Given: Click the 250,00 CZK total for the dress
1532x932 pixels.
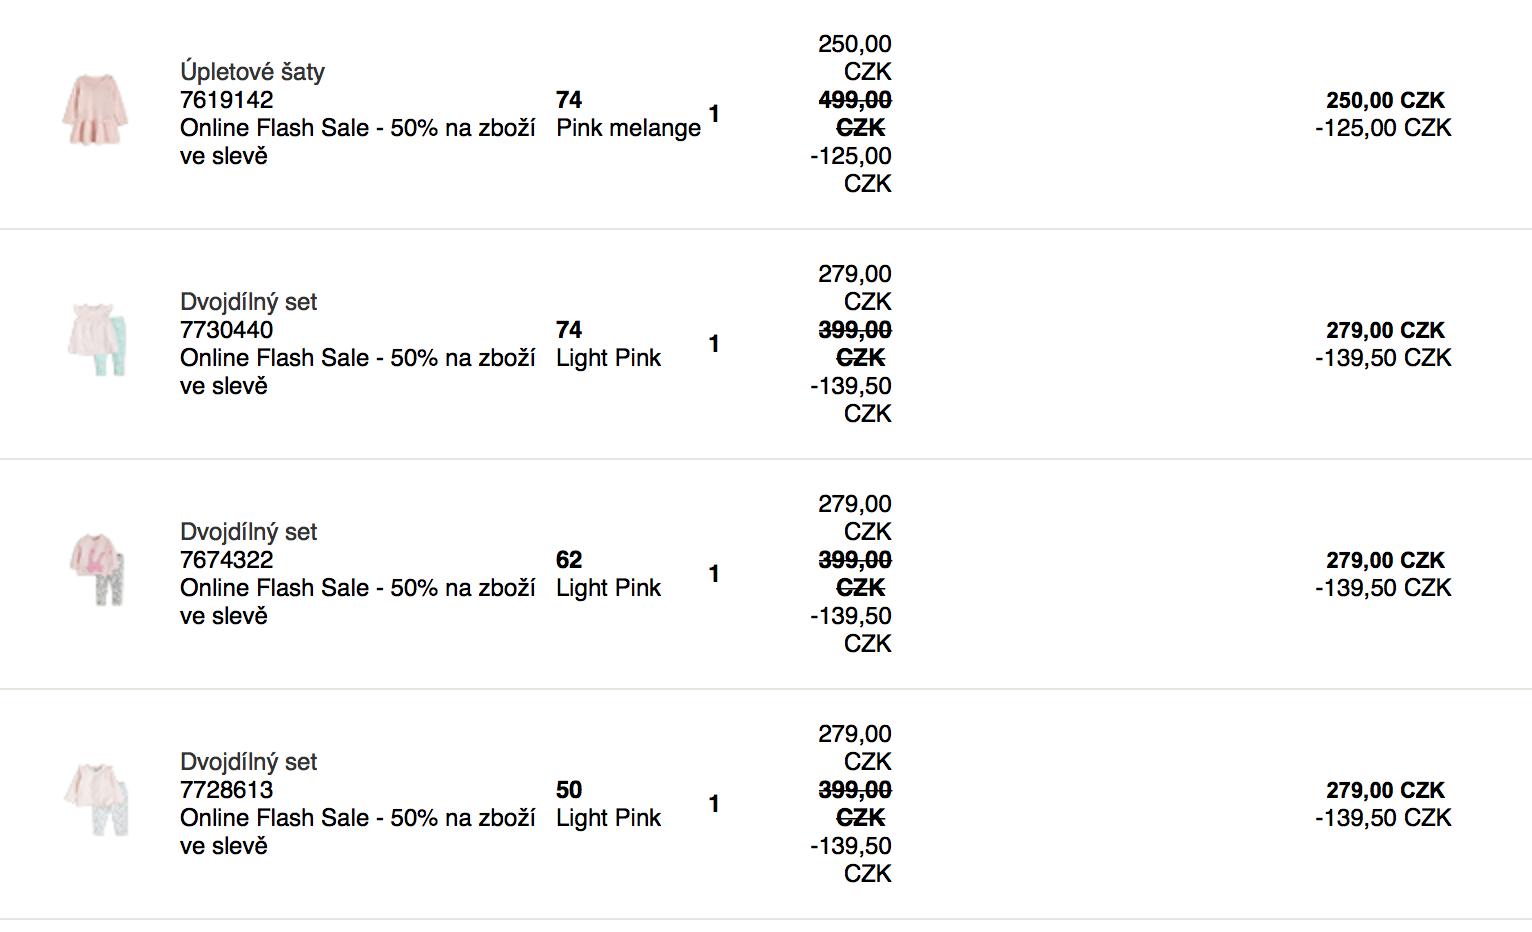Looking at the screenshot, I should pyautogui.click(x=1384, y=100).
